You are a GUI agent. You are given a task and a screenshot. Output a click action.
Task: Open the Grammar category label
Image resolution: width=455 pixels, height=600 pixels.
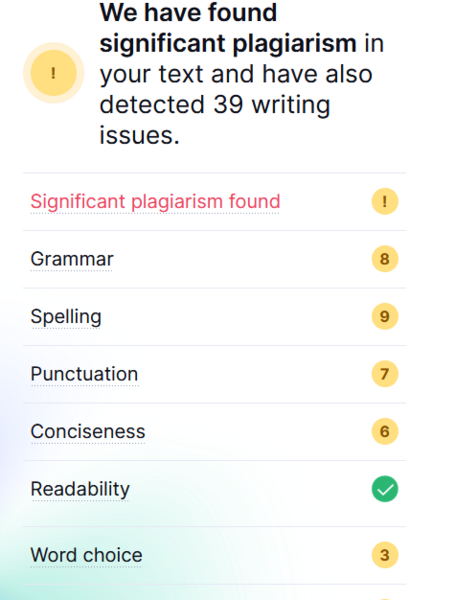coord(72,259)
